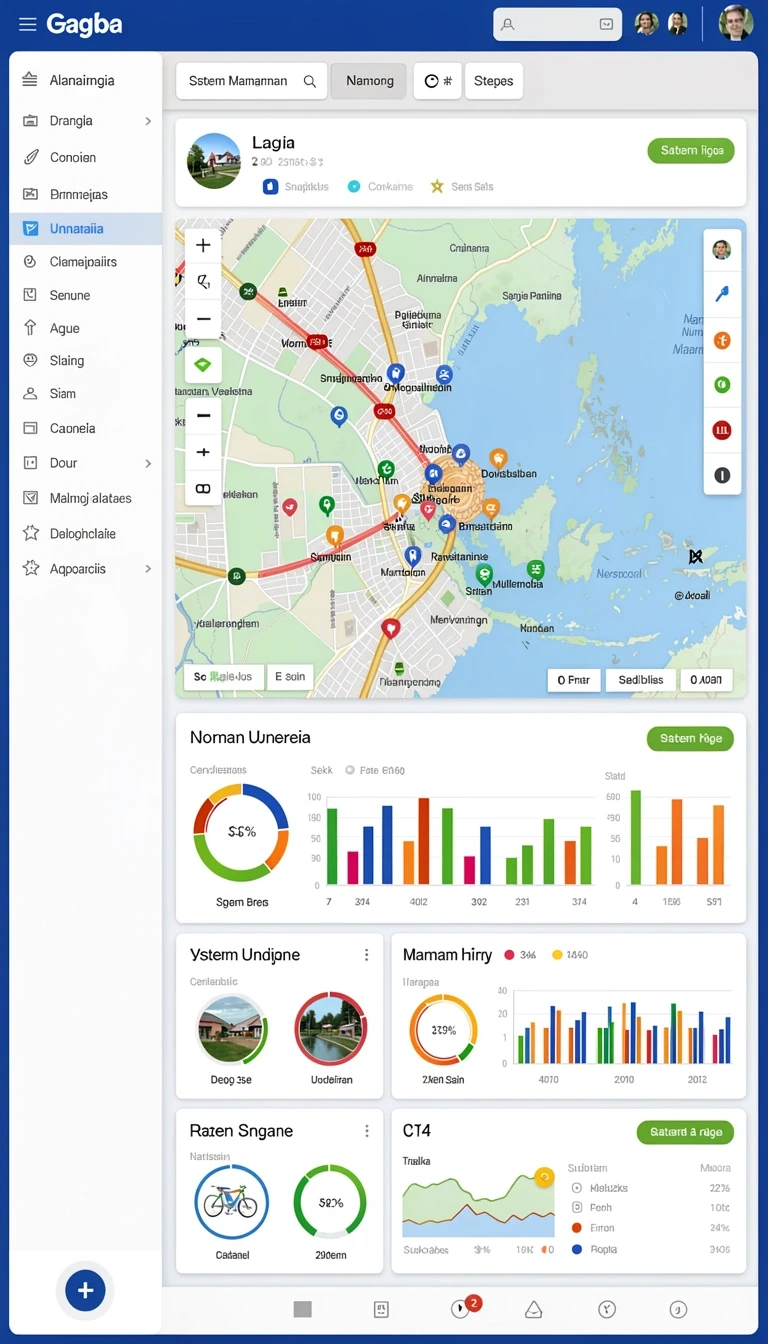Click the Deog 3se building thumbnail

tap(231, 1029)
